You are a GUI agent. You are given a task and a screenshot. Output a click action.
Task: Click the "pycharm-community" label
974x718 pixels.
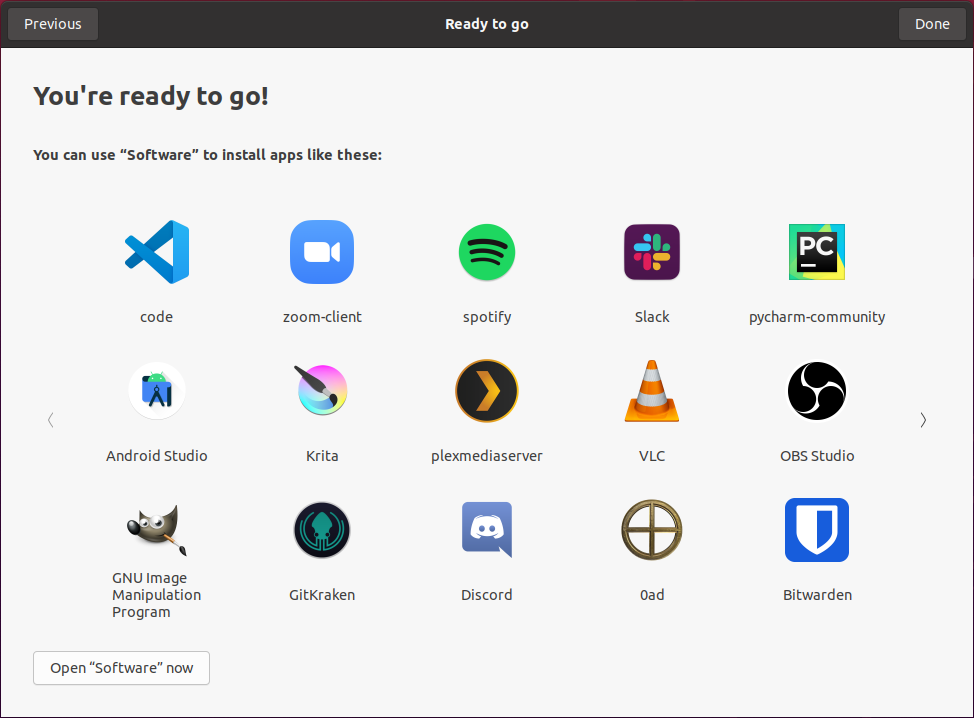[x=817, y=317]
